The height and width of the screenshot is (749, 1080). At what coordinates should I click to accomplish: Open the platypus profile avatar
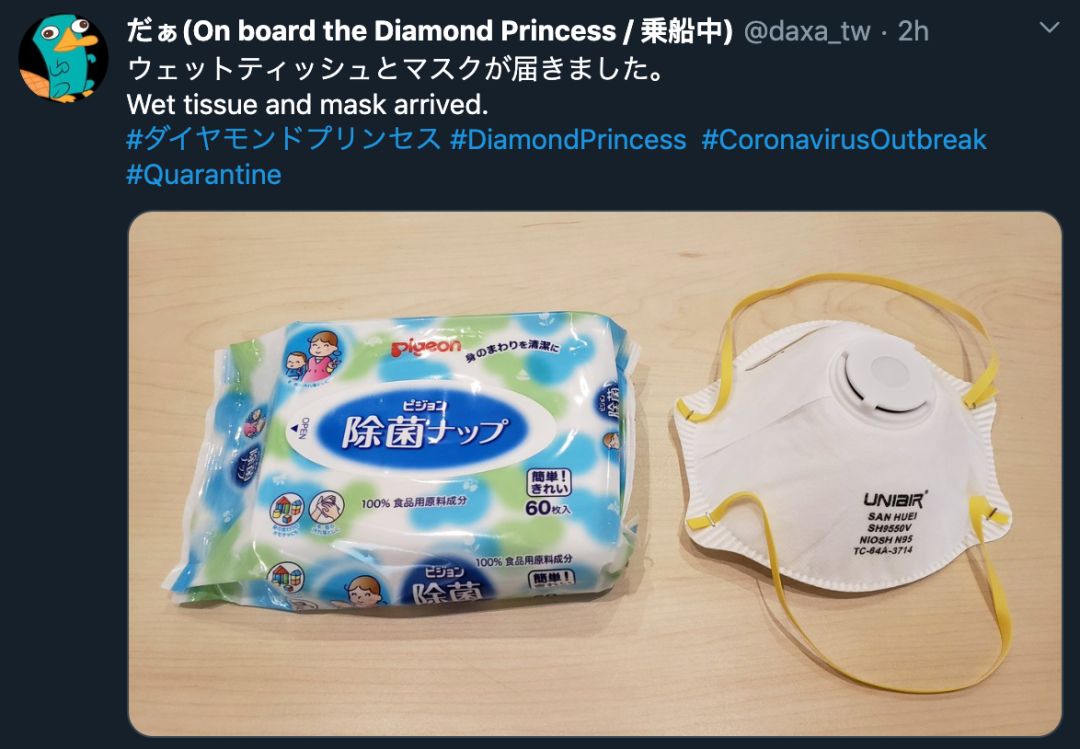click(63, 59)
